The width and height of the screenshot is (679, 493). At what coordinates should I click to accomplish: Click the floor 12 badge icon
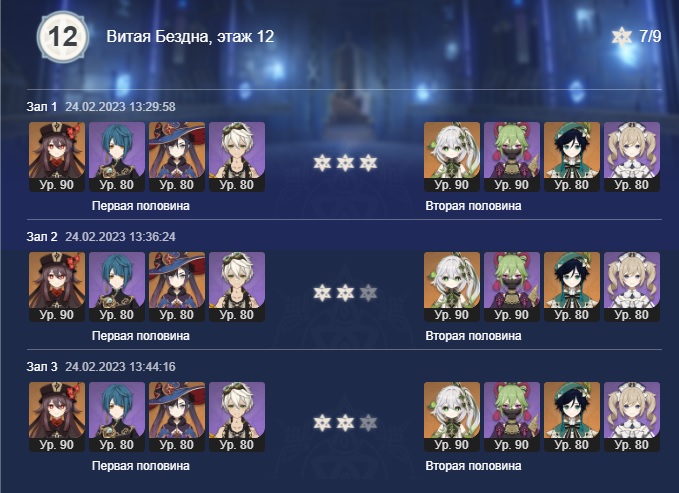tap(63, 36)
